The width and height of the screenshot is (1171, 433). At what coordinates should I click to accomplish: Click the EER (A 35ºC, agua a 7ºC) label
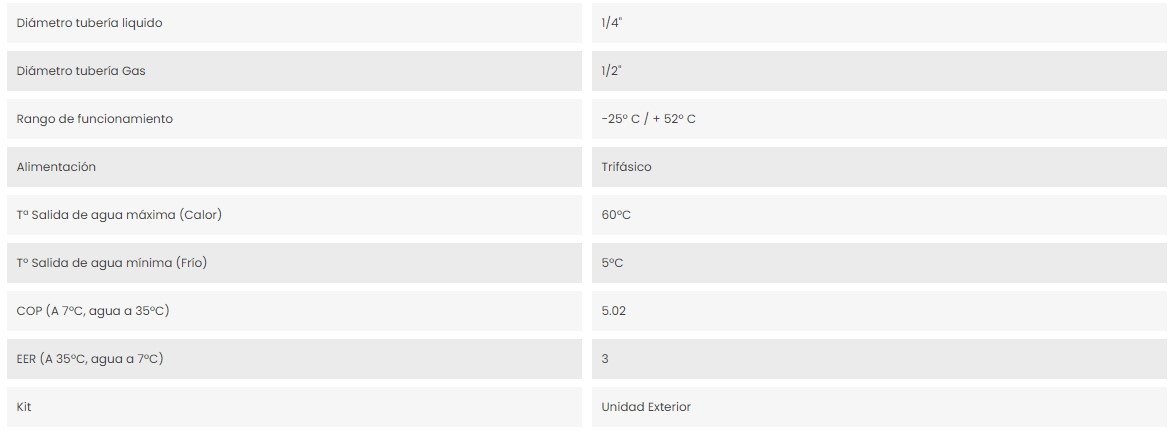pos(90,358)
